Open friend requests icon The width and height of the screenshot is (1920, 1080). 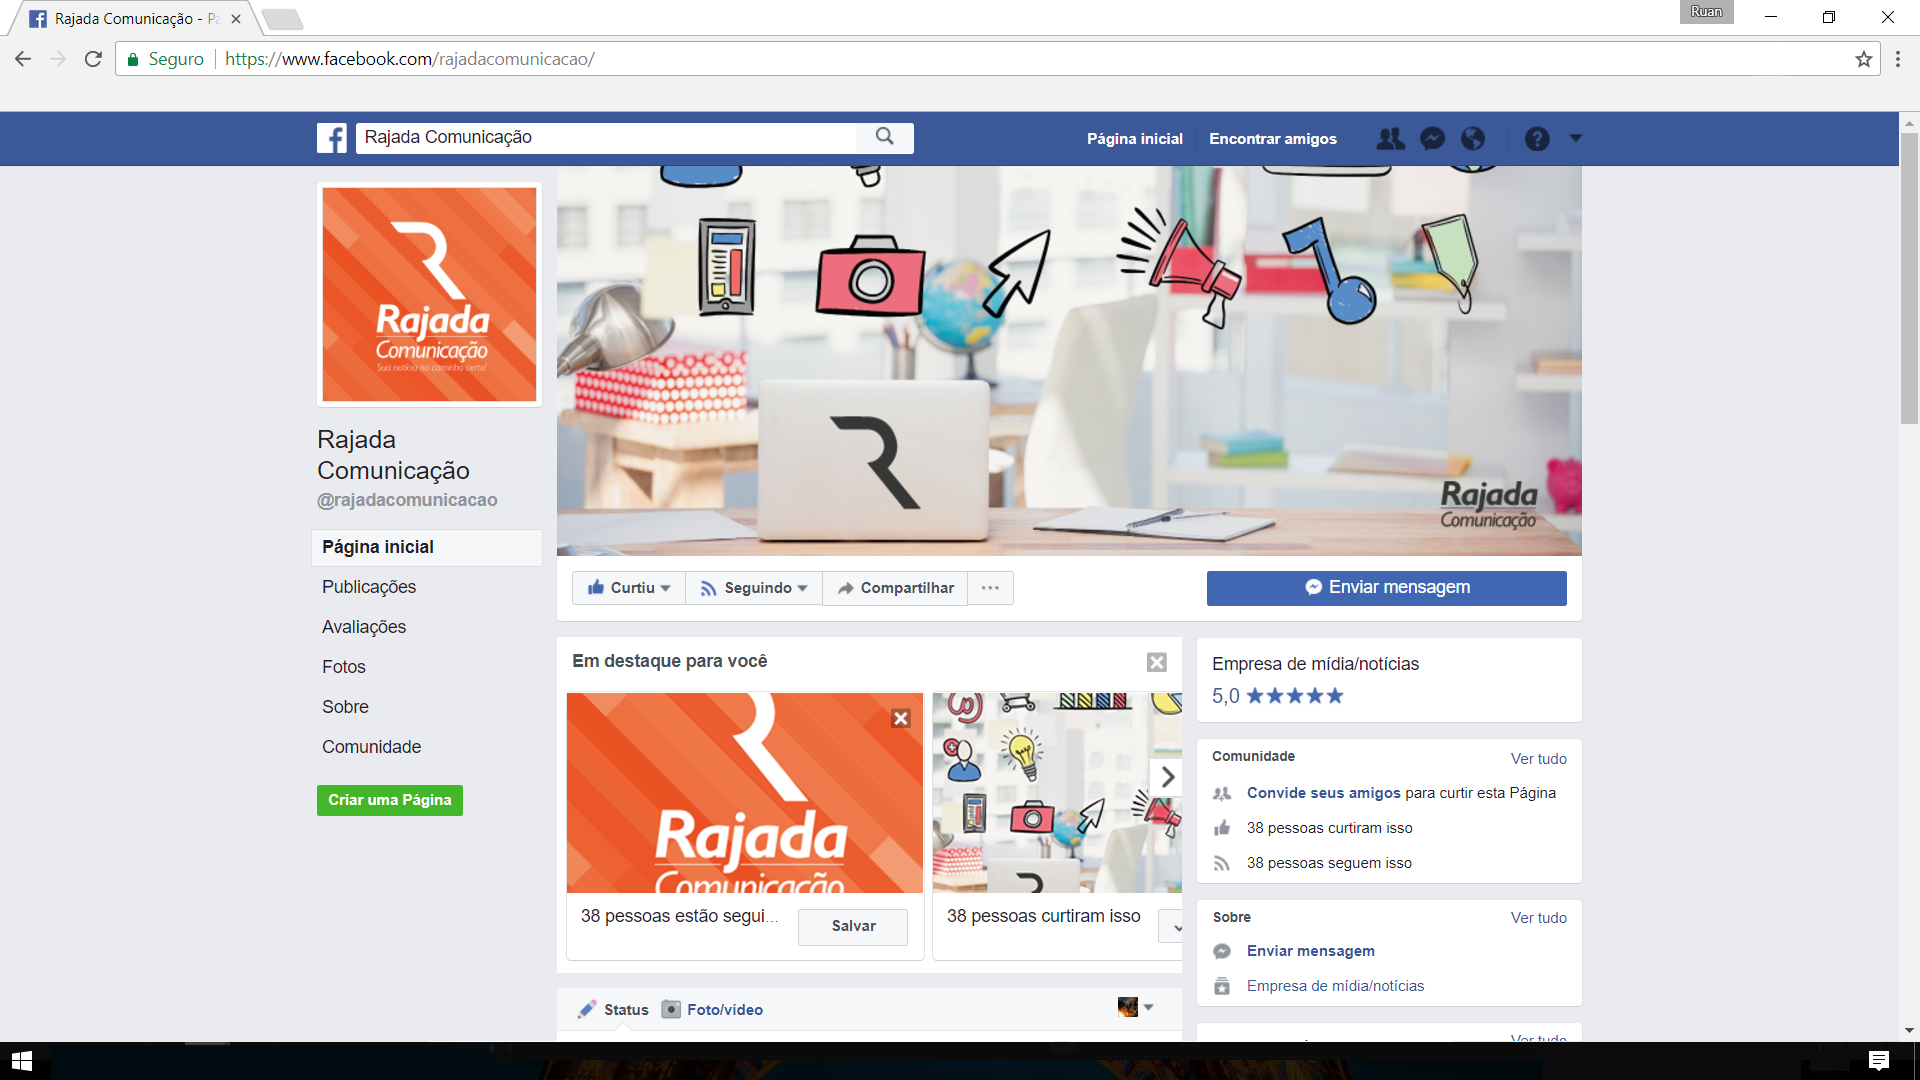click(x=1390, y=139)
